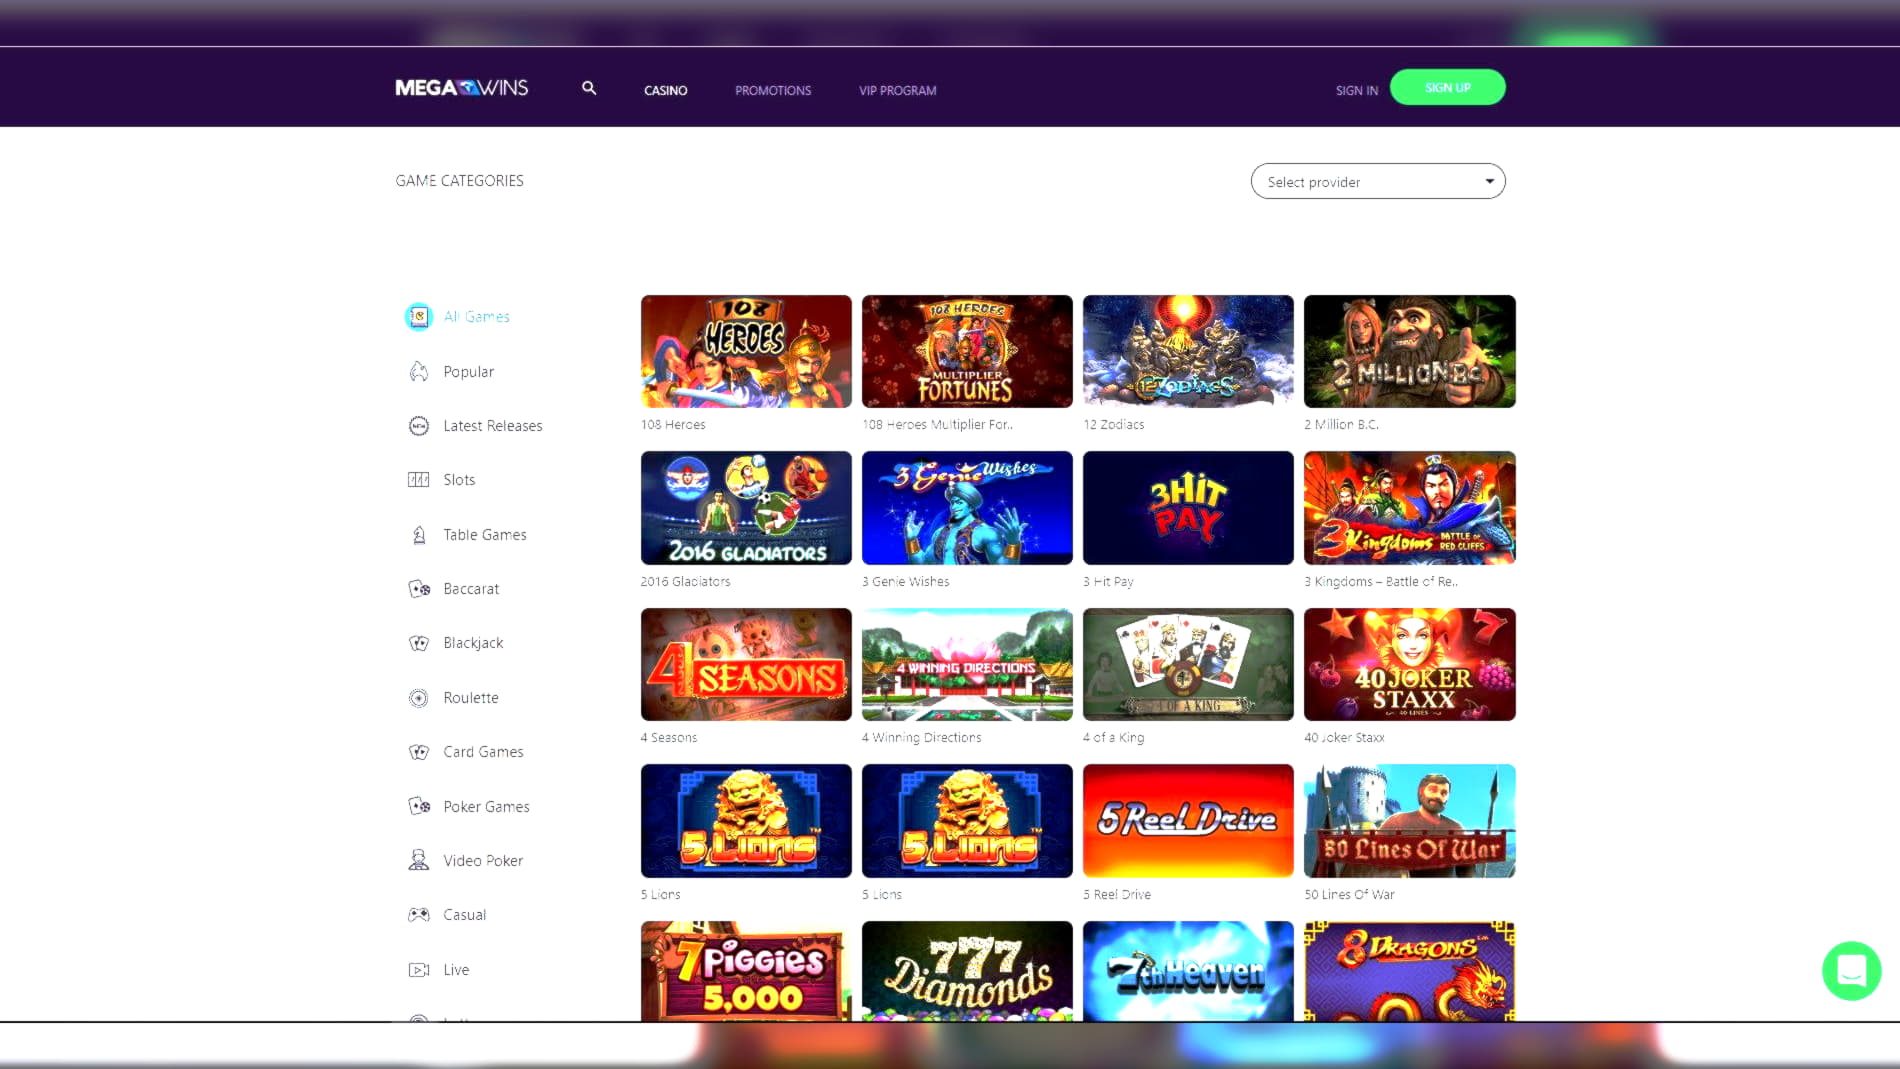This screenshot has width=1900, height=1069.
Task: Click the '3 Hit Pay' title text
Action: [x=1108, y=581]
